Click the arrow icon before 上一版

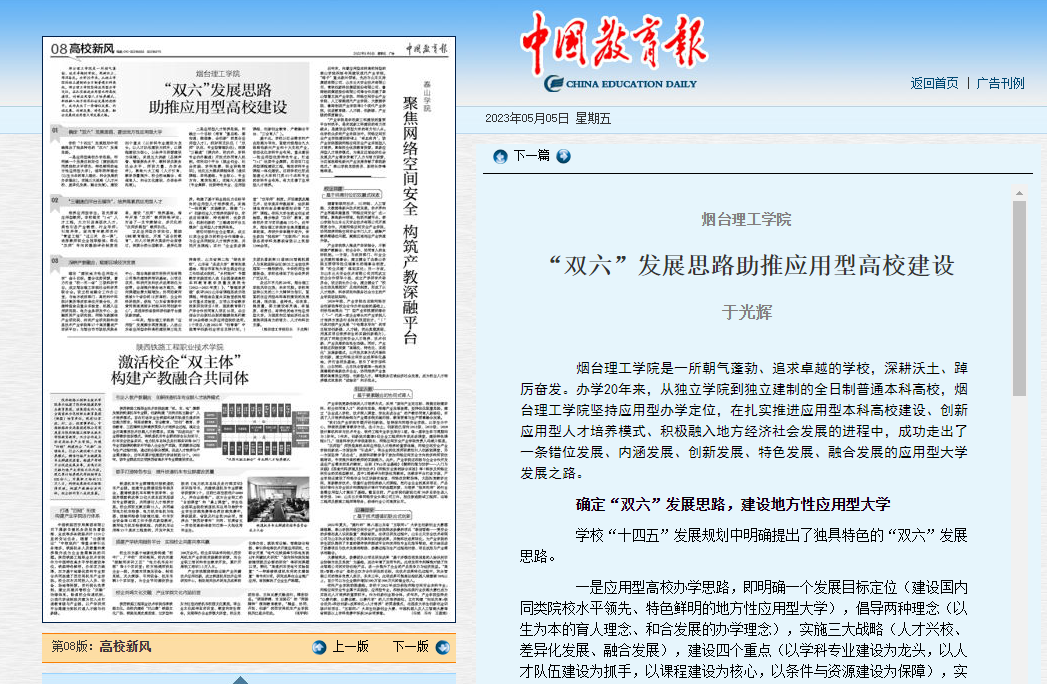[x=319, y=647]
